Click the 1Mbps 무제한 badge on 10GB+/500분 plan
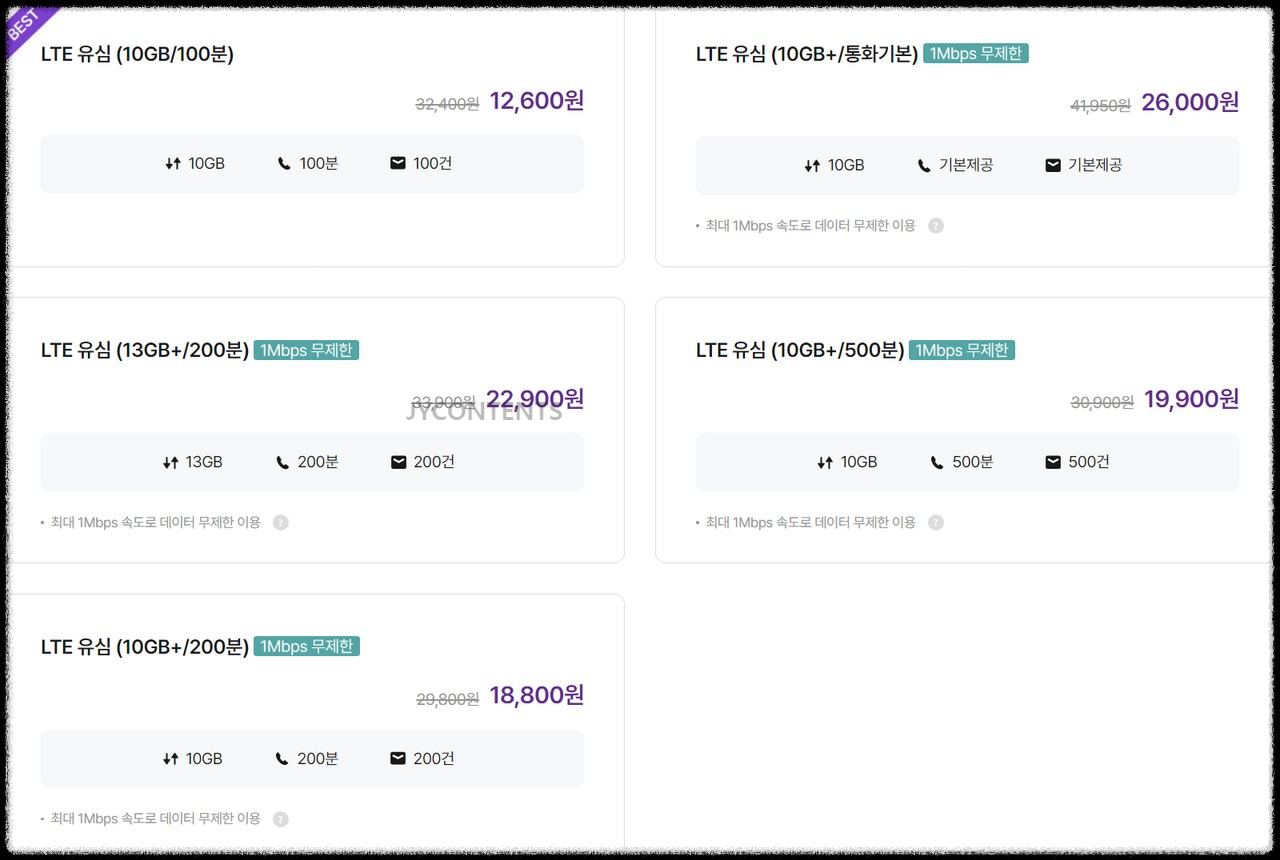 point(962,350)
